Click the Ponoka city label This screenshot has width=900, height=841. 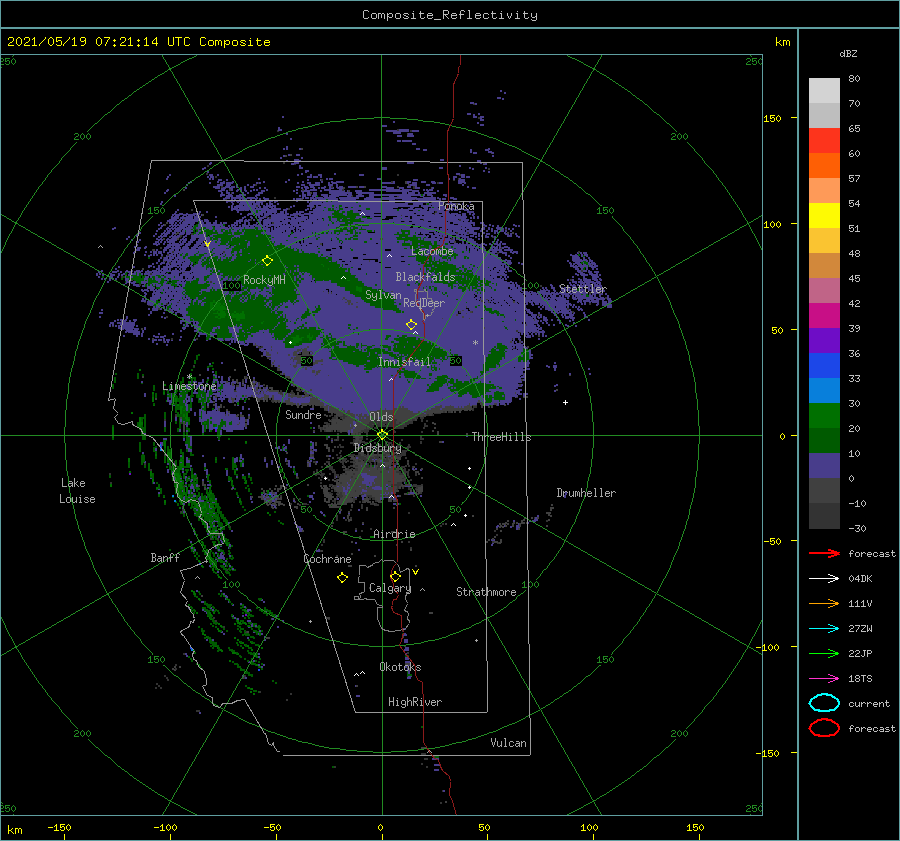[456, 206]
